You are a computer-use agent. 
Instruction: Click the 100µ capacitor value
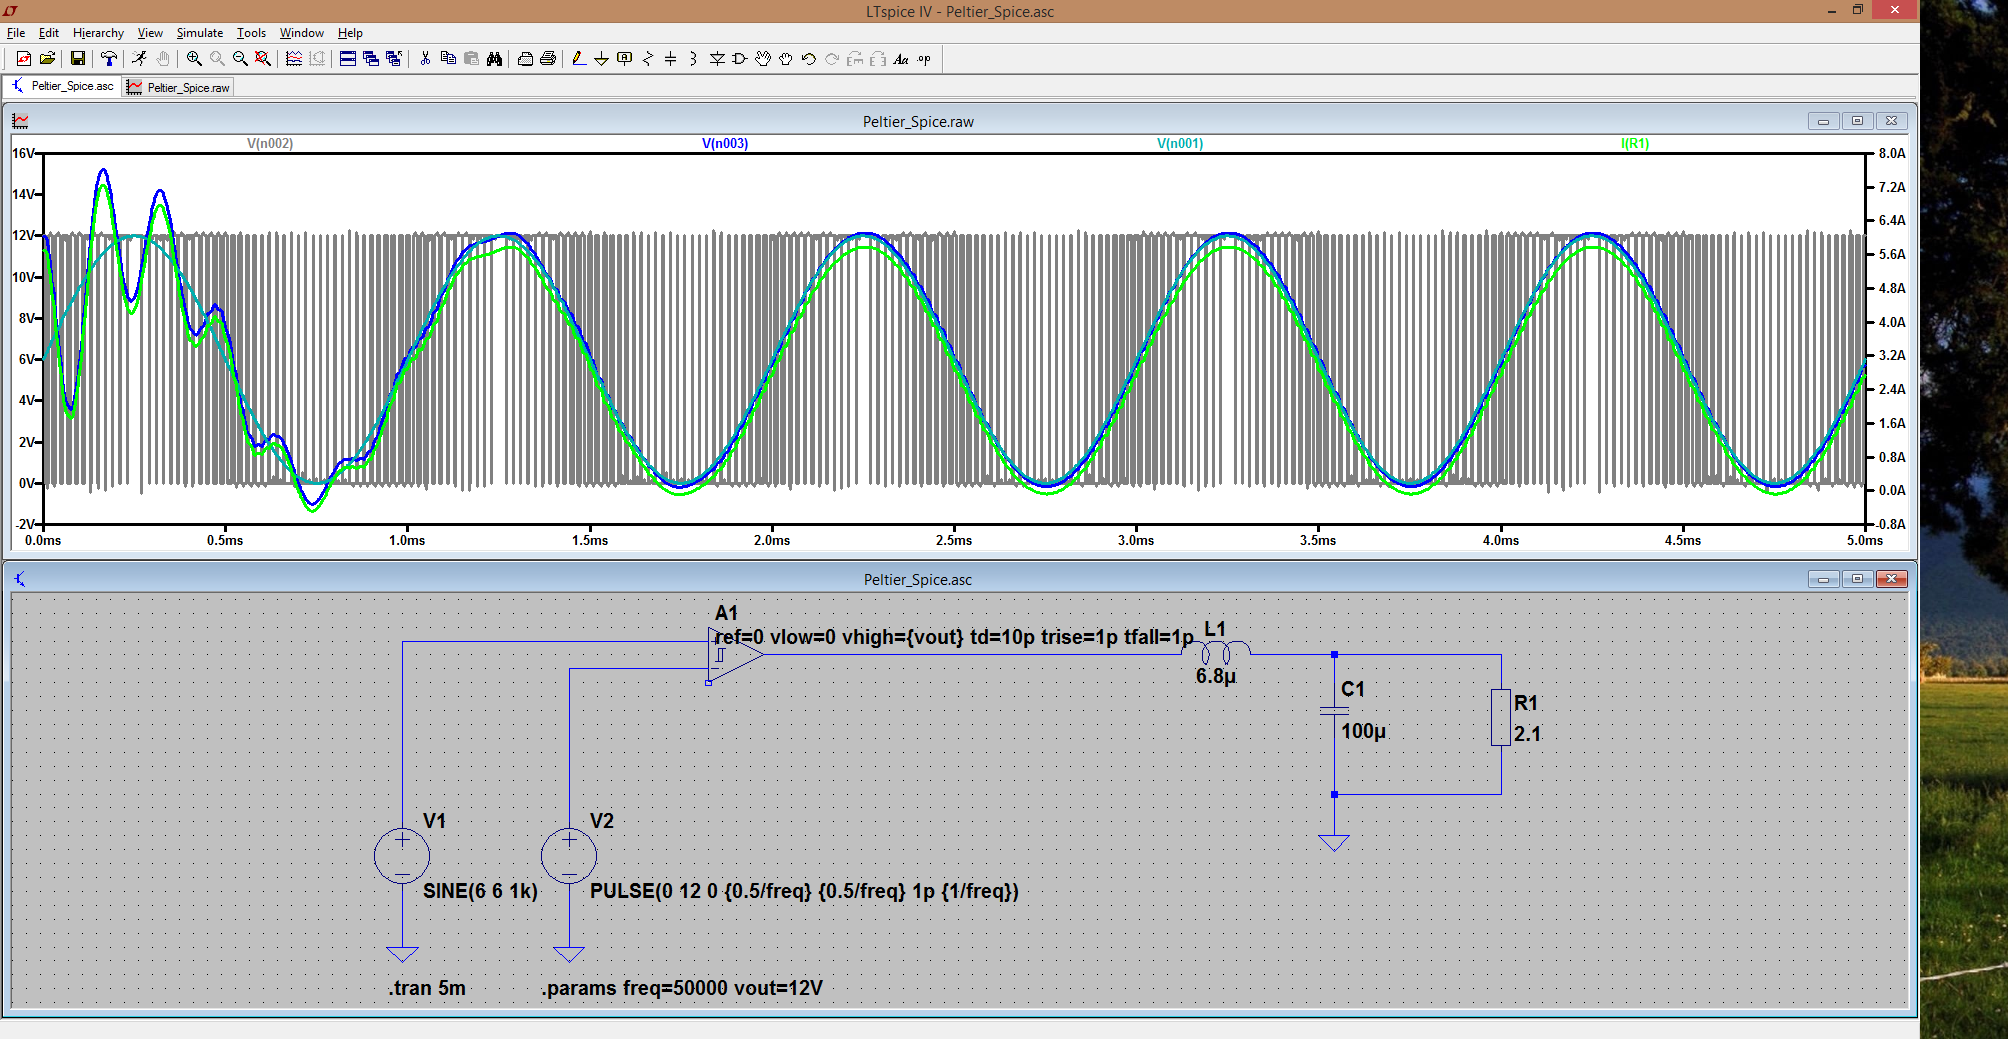(x=1364, y=731)
